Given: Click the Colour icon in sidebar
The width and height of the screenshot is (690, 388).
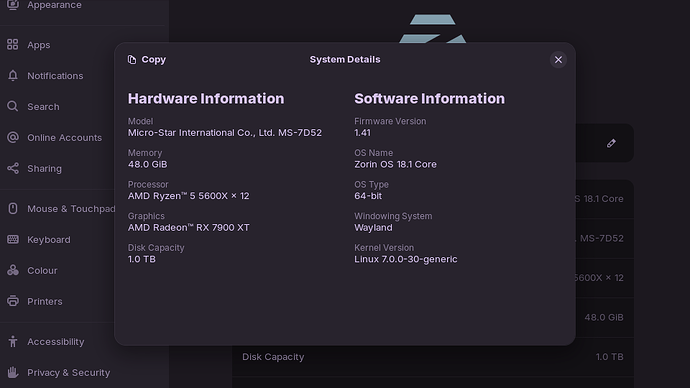Looking at the screenshot, I should tap(13, 270).
